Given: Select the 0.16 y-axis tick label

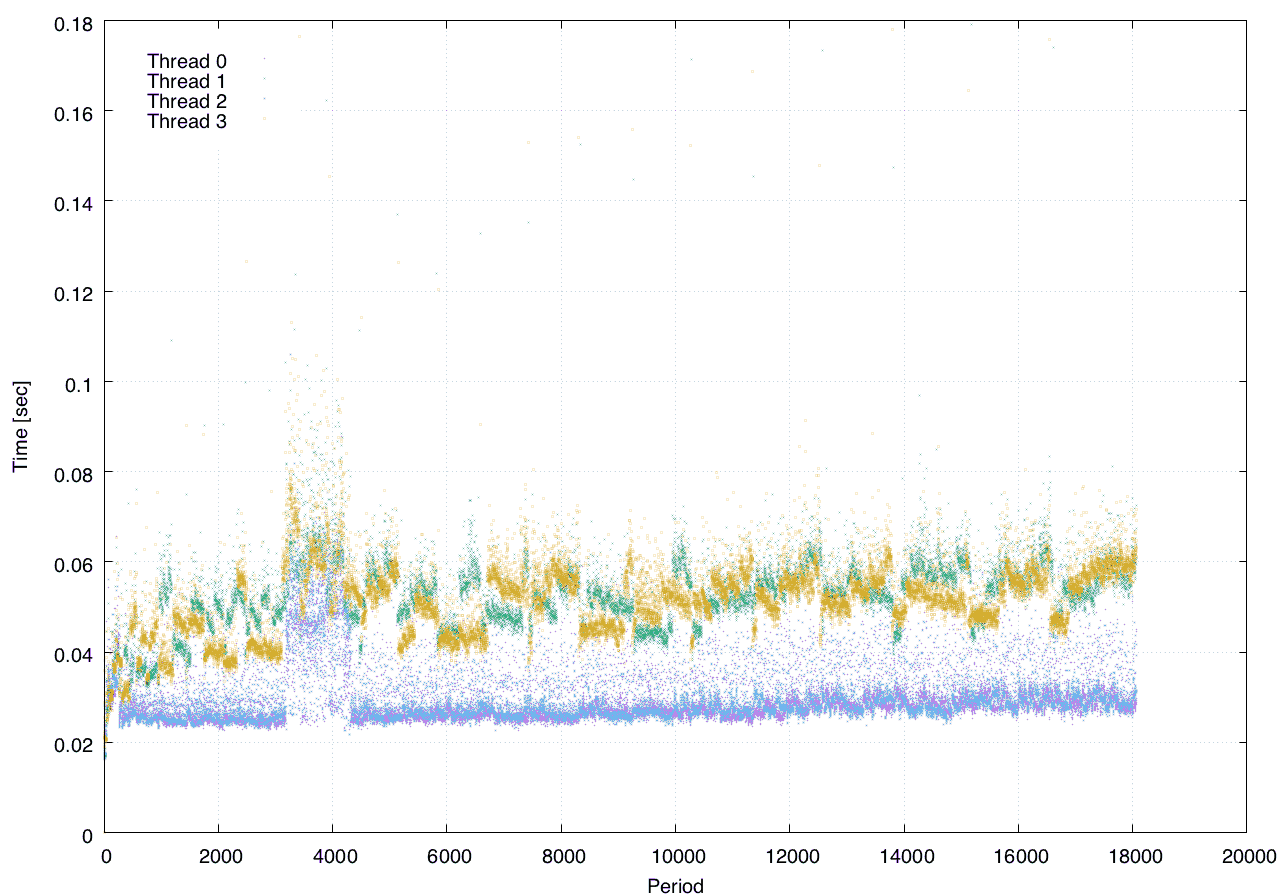Looking at the screenshot, I should (73, 113).
